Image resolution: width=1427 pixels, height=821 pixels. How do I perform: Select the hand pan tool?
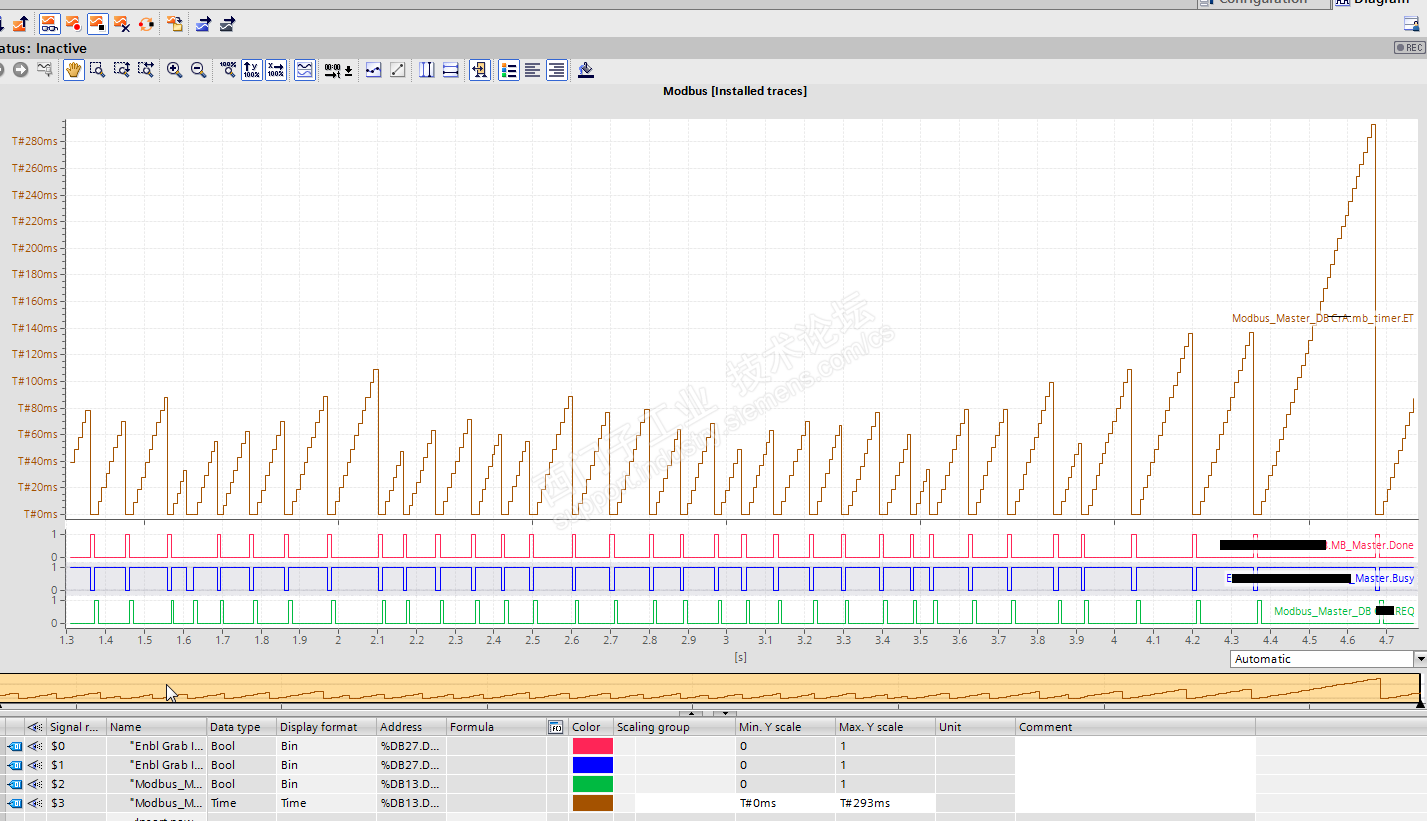pos(73,70)
